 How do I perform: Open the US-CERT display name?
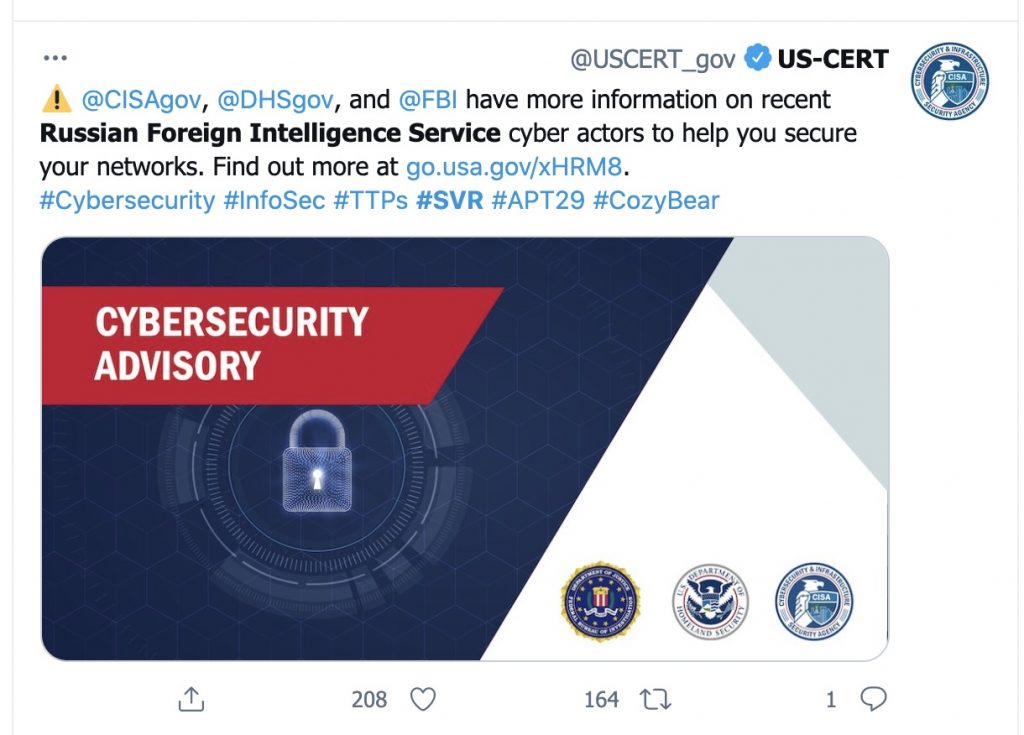833,59
